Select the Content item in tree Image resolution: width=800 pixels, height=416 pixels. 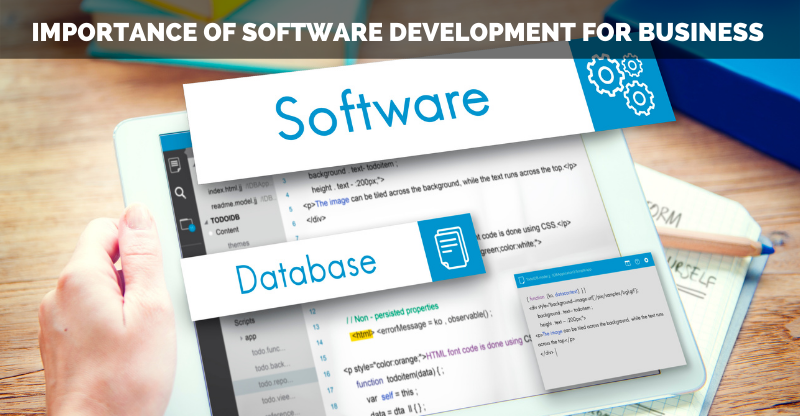coord(227,231)
